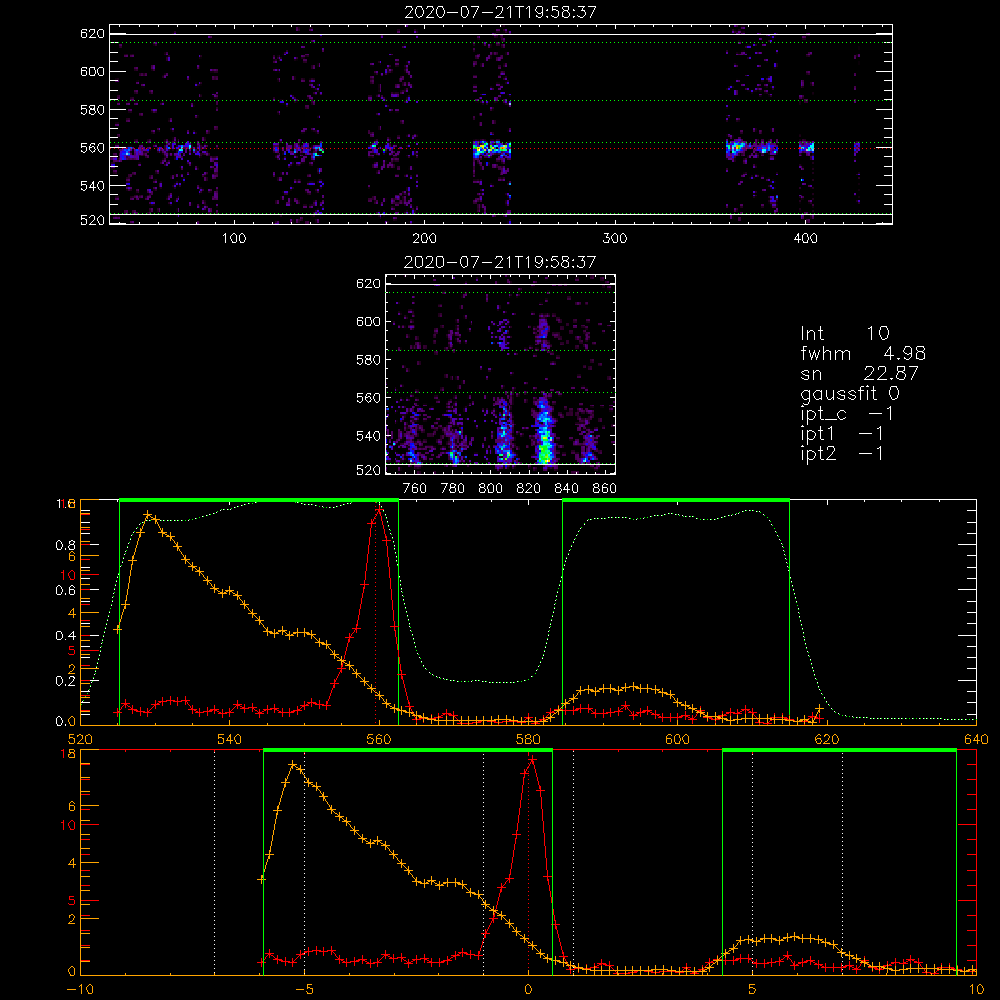The height and width of the screenshot is (1000, 1000).
Task: Click brightest emission blob near 240 in top spectrogram
Action: click(491, 149)
